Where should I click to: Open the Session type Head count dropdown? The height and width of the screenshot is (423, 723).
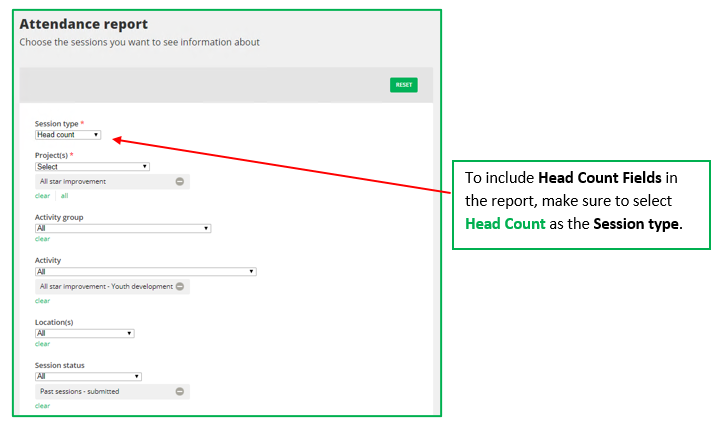(68, 135)
